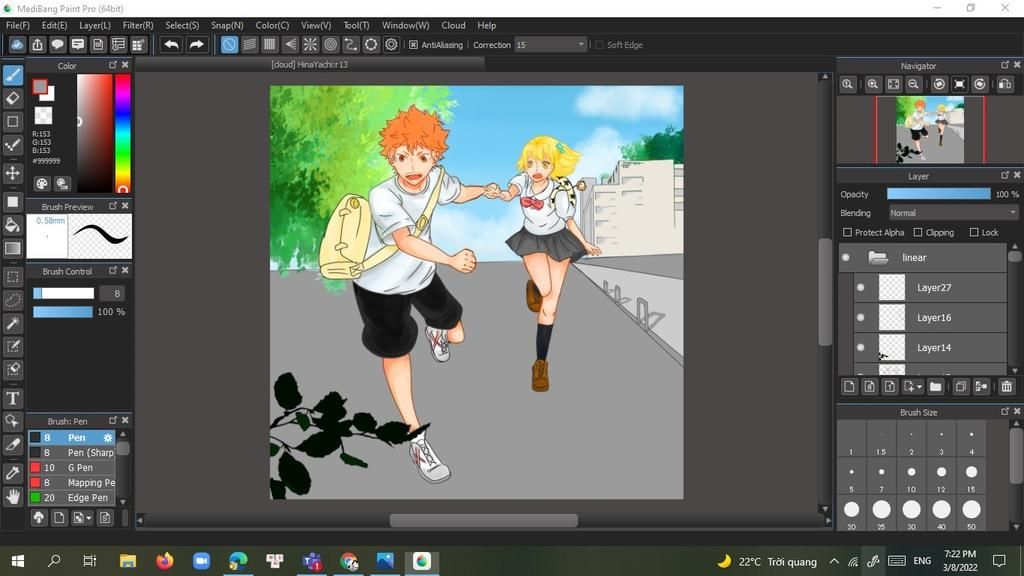The width and height of the screenshot is (1024, 576).
Task: Hide Layer27 visibility
Action: [x=861, y=287]
